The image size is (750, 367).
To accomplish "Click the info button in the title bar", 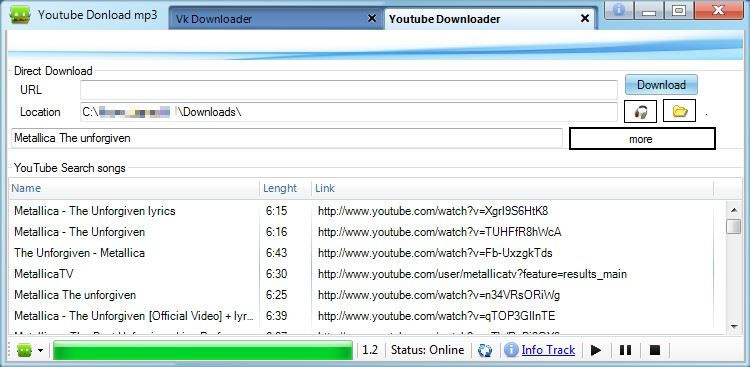I will [x=619, y=10].
